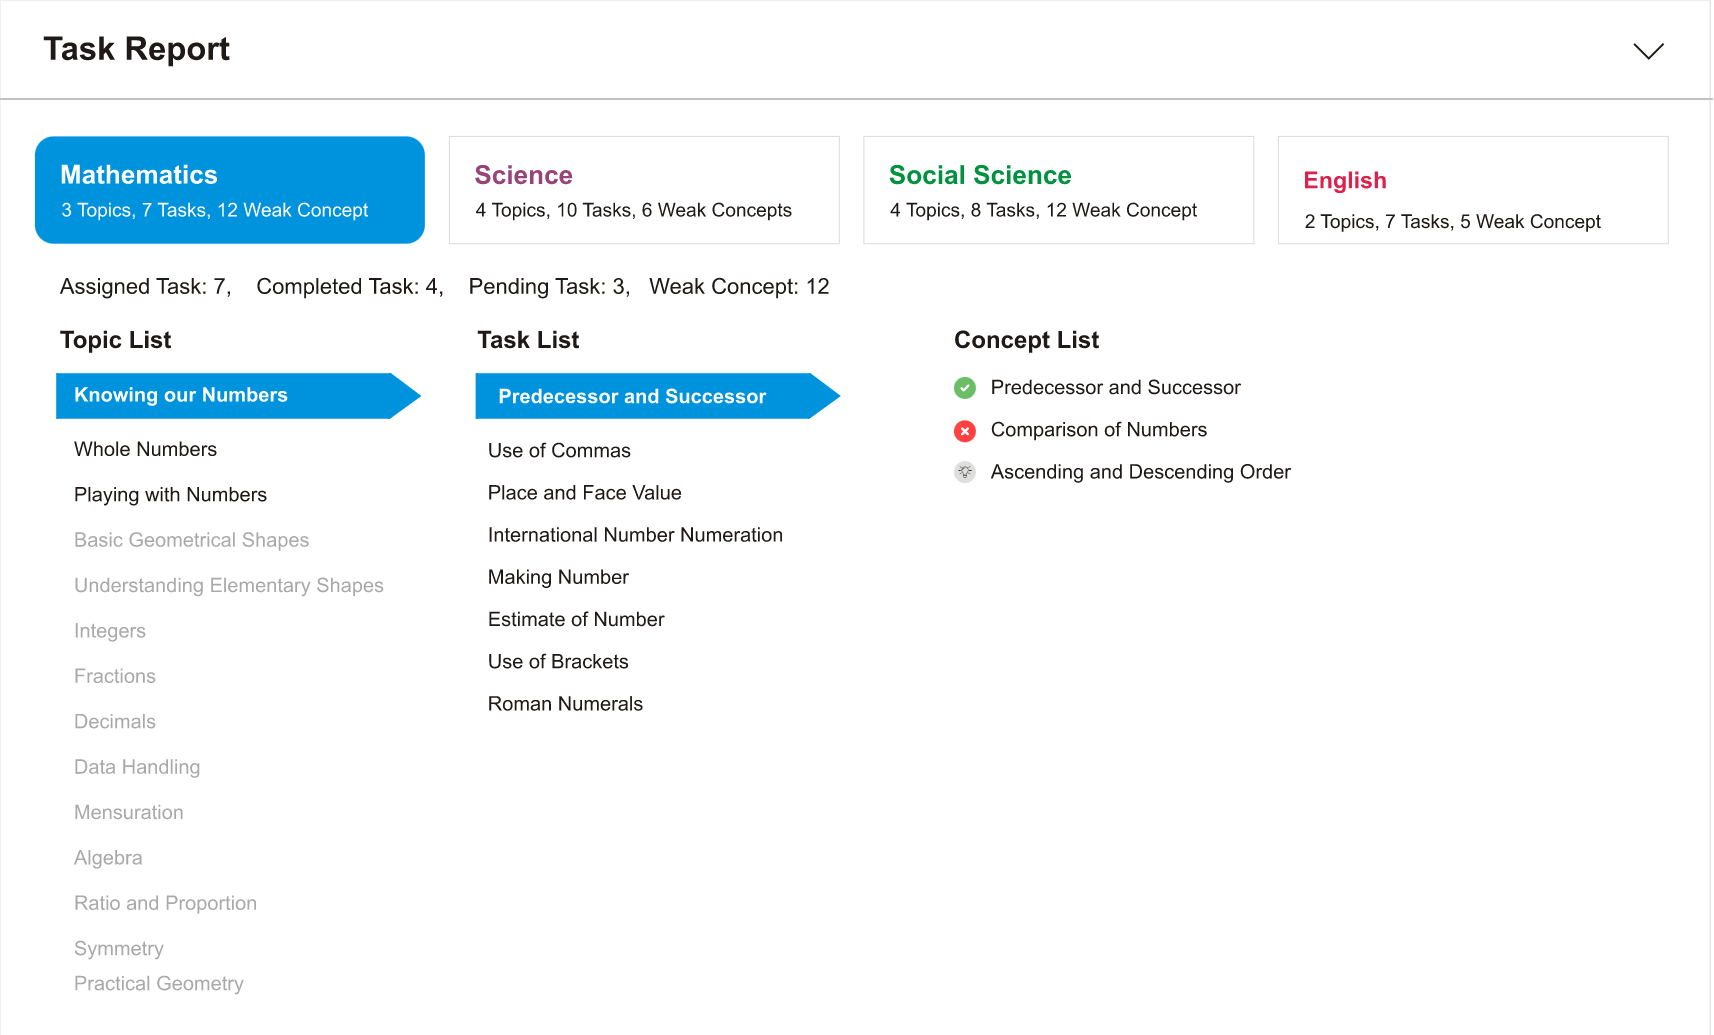Choose Playing with Numbers topic
Image resolution: width=1714 pixels, height=1035 pixels.
click(171, 495)
